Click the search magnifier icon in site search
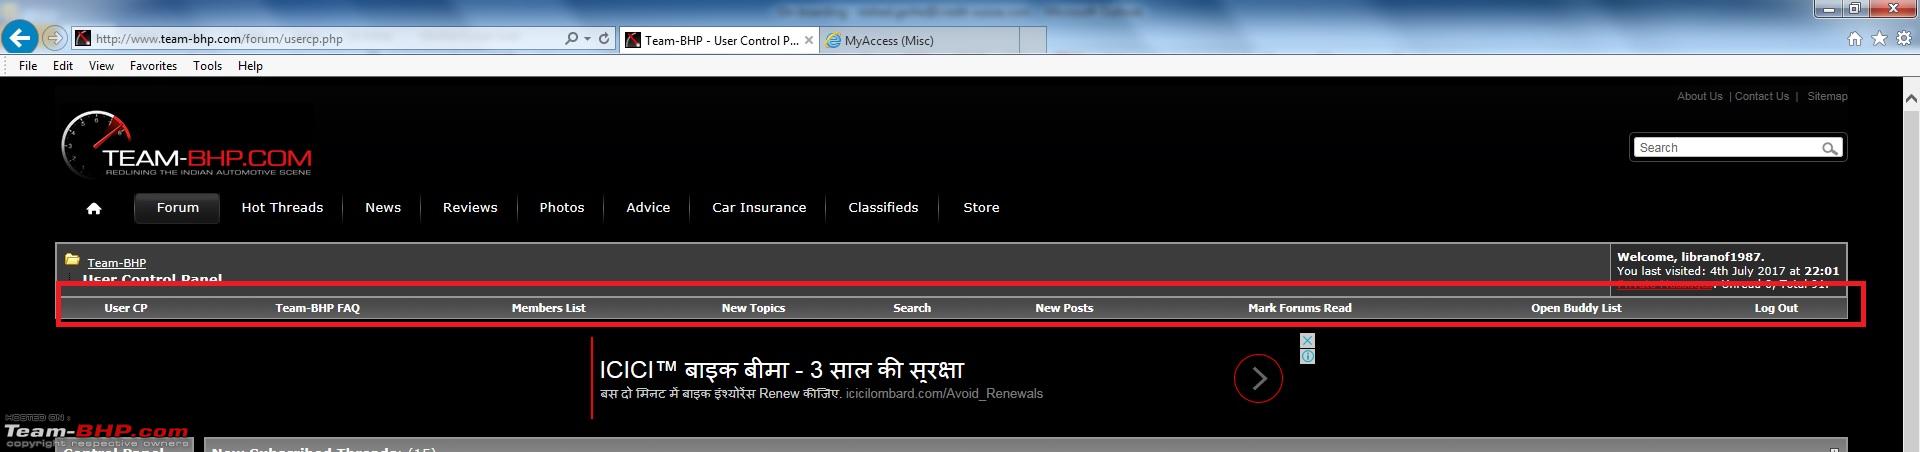Viewport: 1920px width, 452px height. 1830,148
